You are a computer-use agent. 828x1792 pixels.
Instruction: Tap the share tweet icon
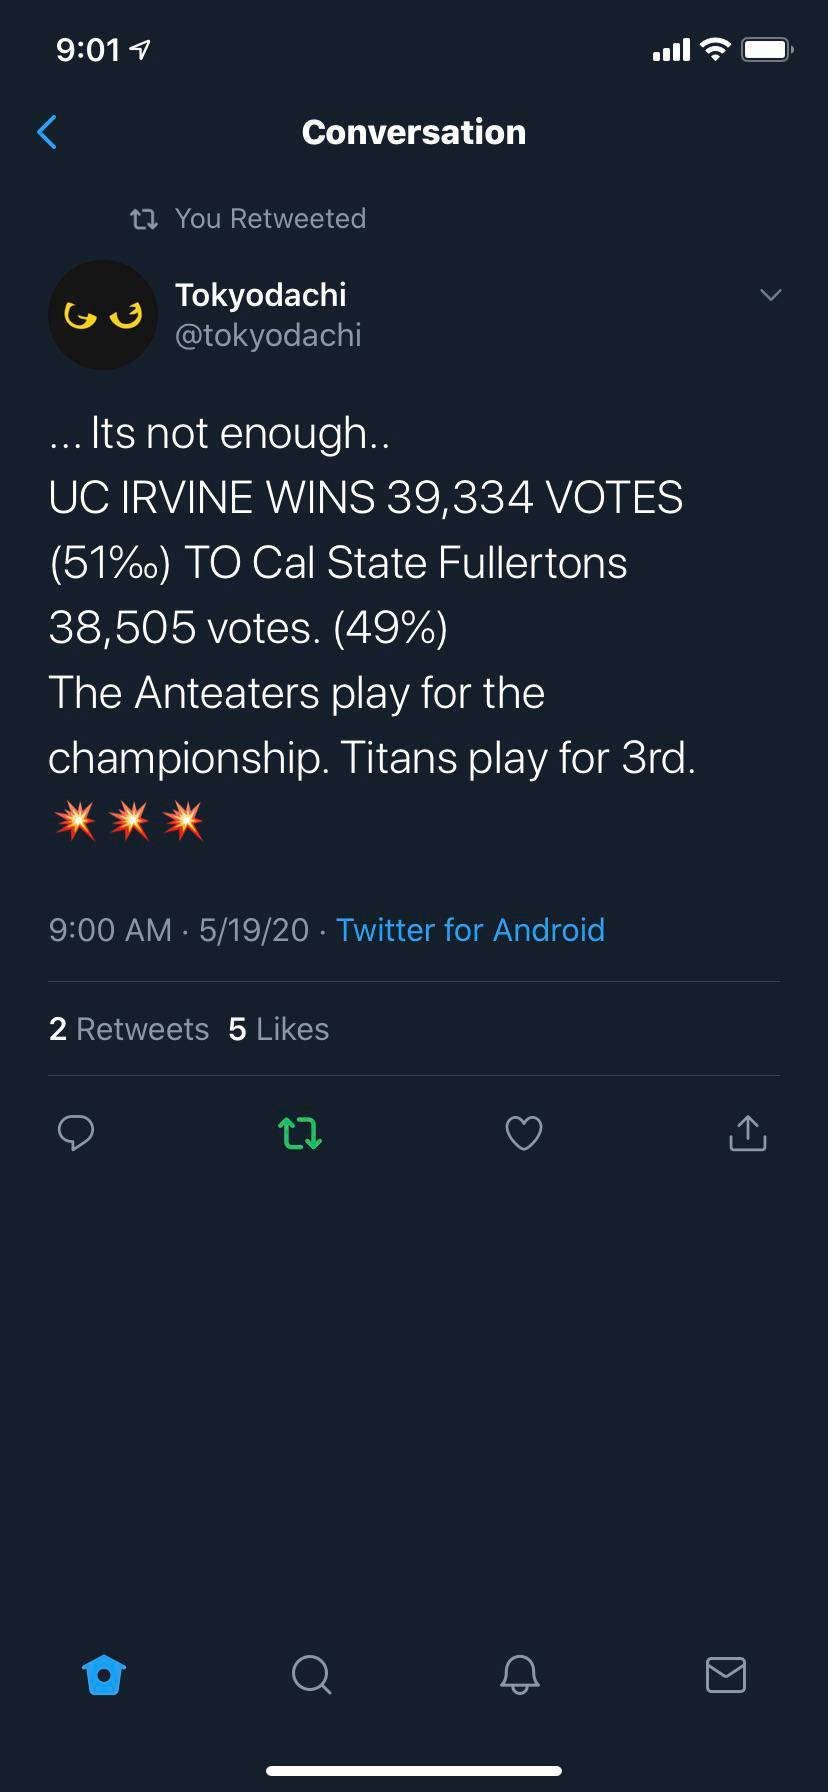pyautogui.click(x=747, y=1133)
